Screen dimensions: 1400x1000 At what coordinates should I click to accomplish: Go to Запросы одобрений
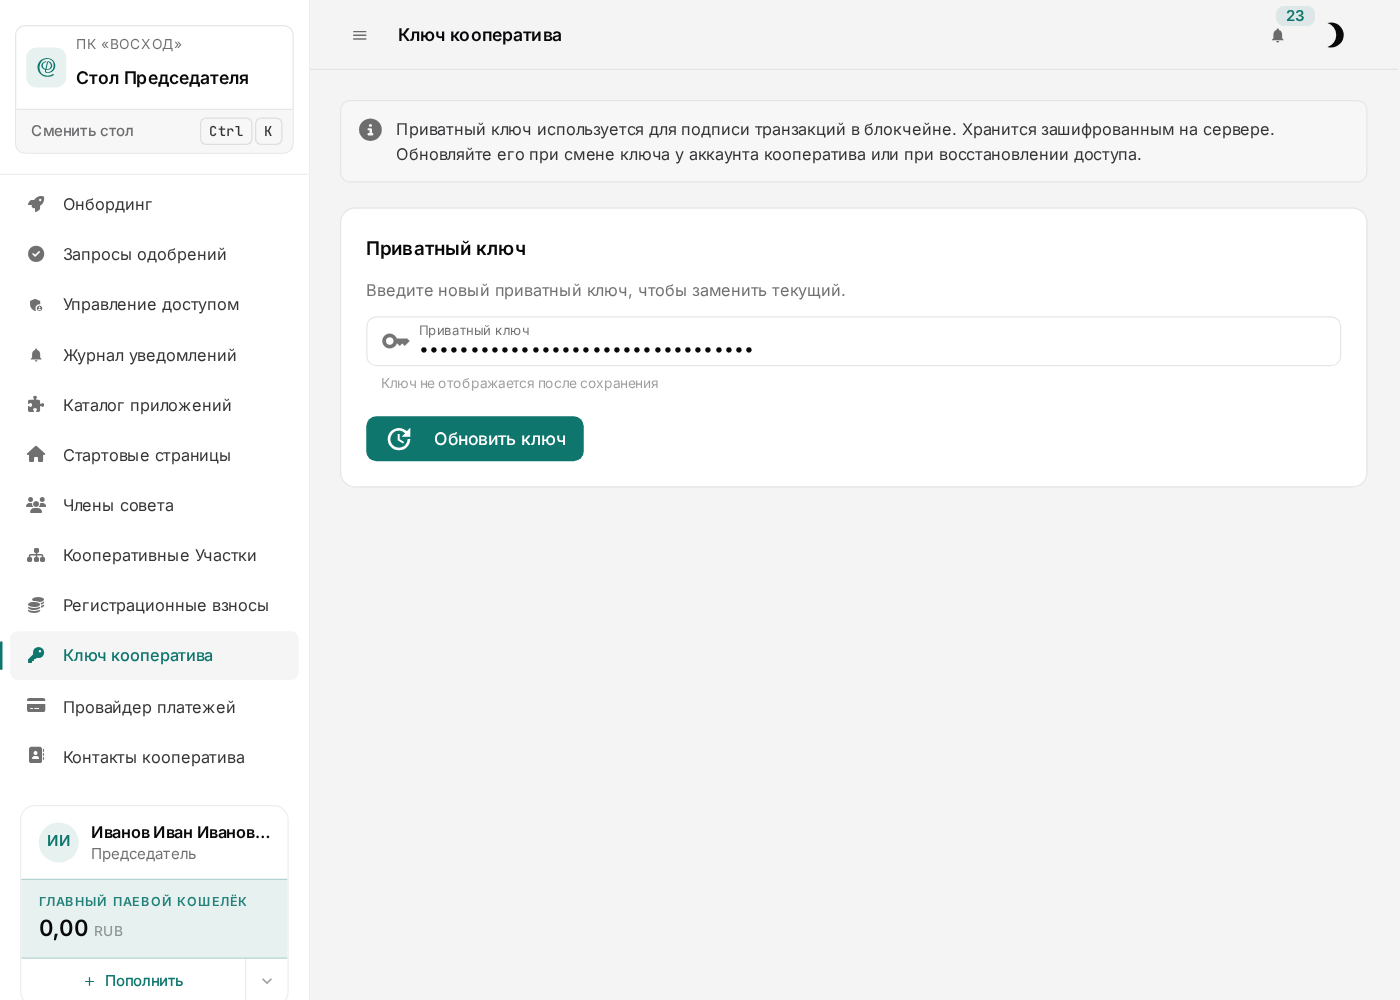click(154, 254)
